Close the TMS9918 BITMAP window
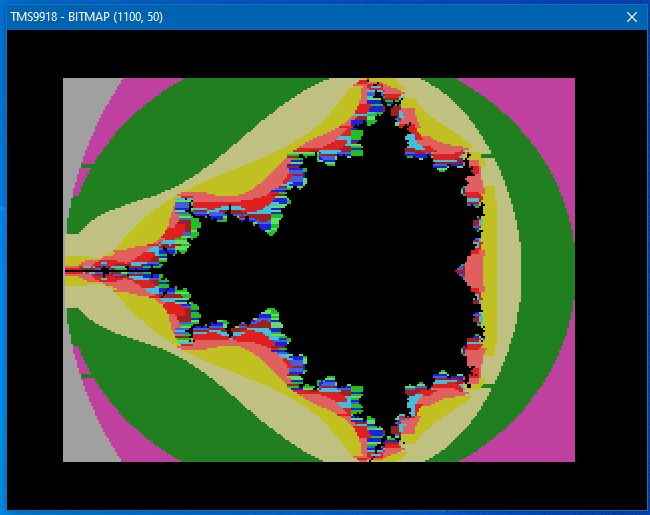Screen dimensions: 650x515 (x=632, y=17)
